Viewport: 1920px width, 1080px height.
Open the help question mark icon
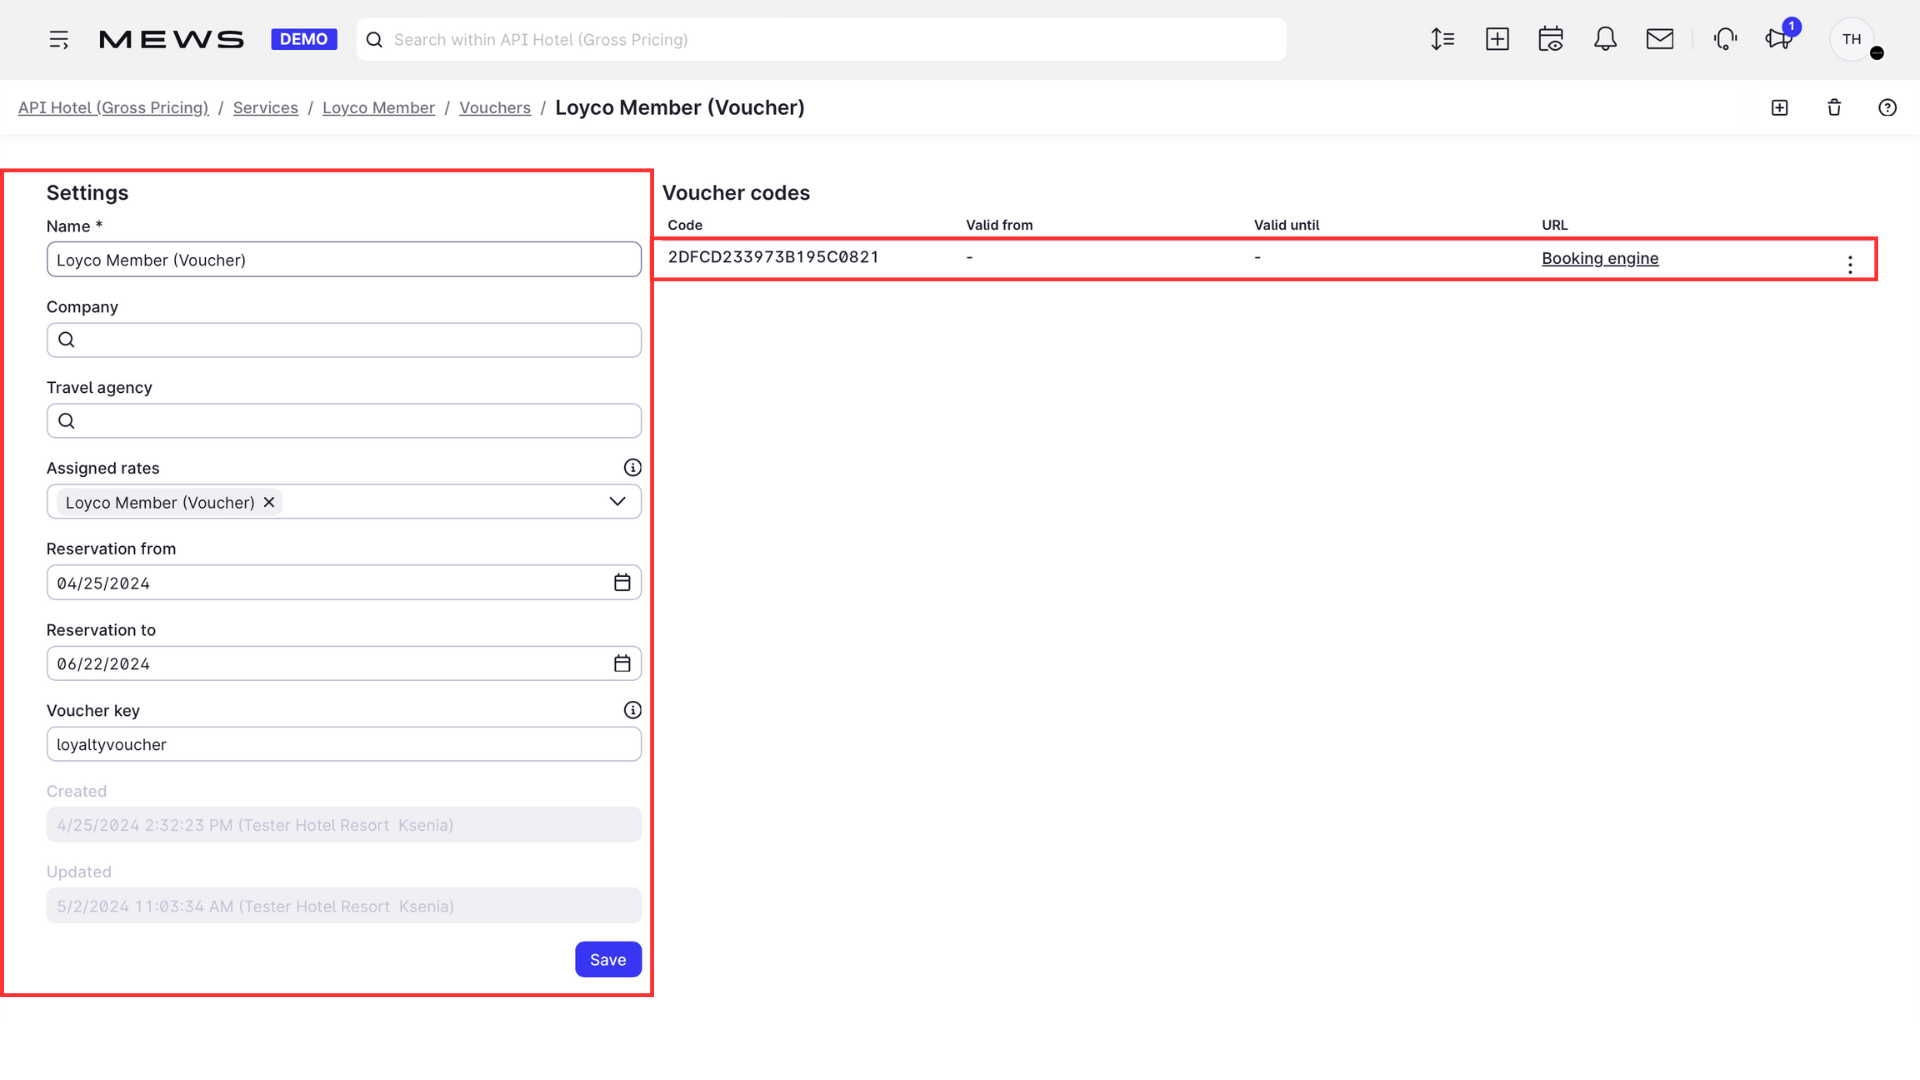(x=1887, y=108)
